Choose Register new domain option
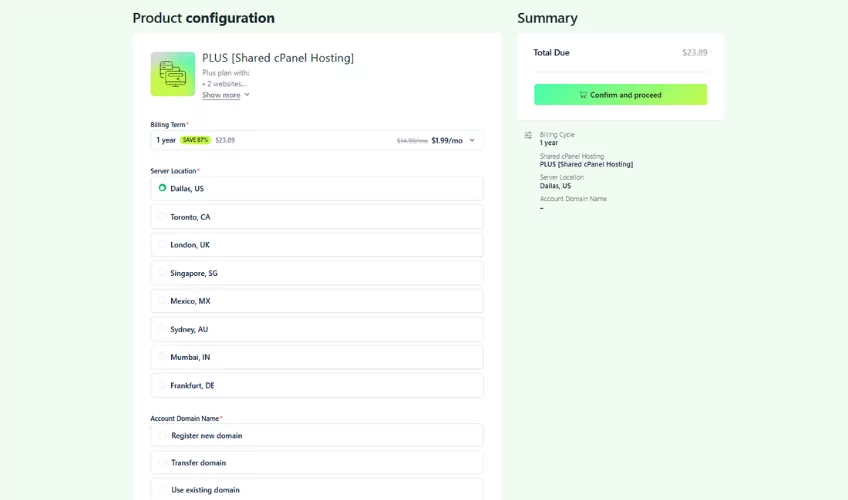The height and width of the screenshot is (500, 848). click(x=316, y=436)
